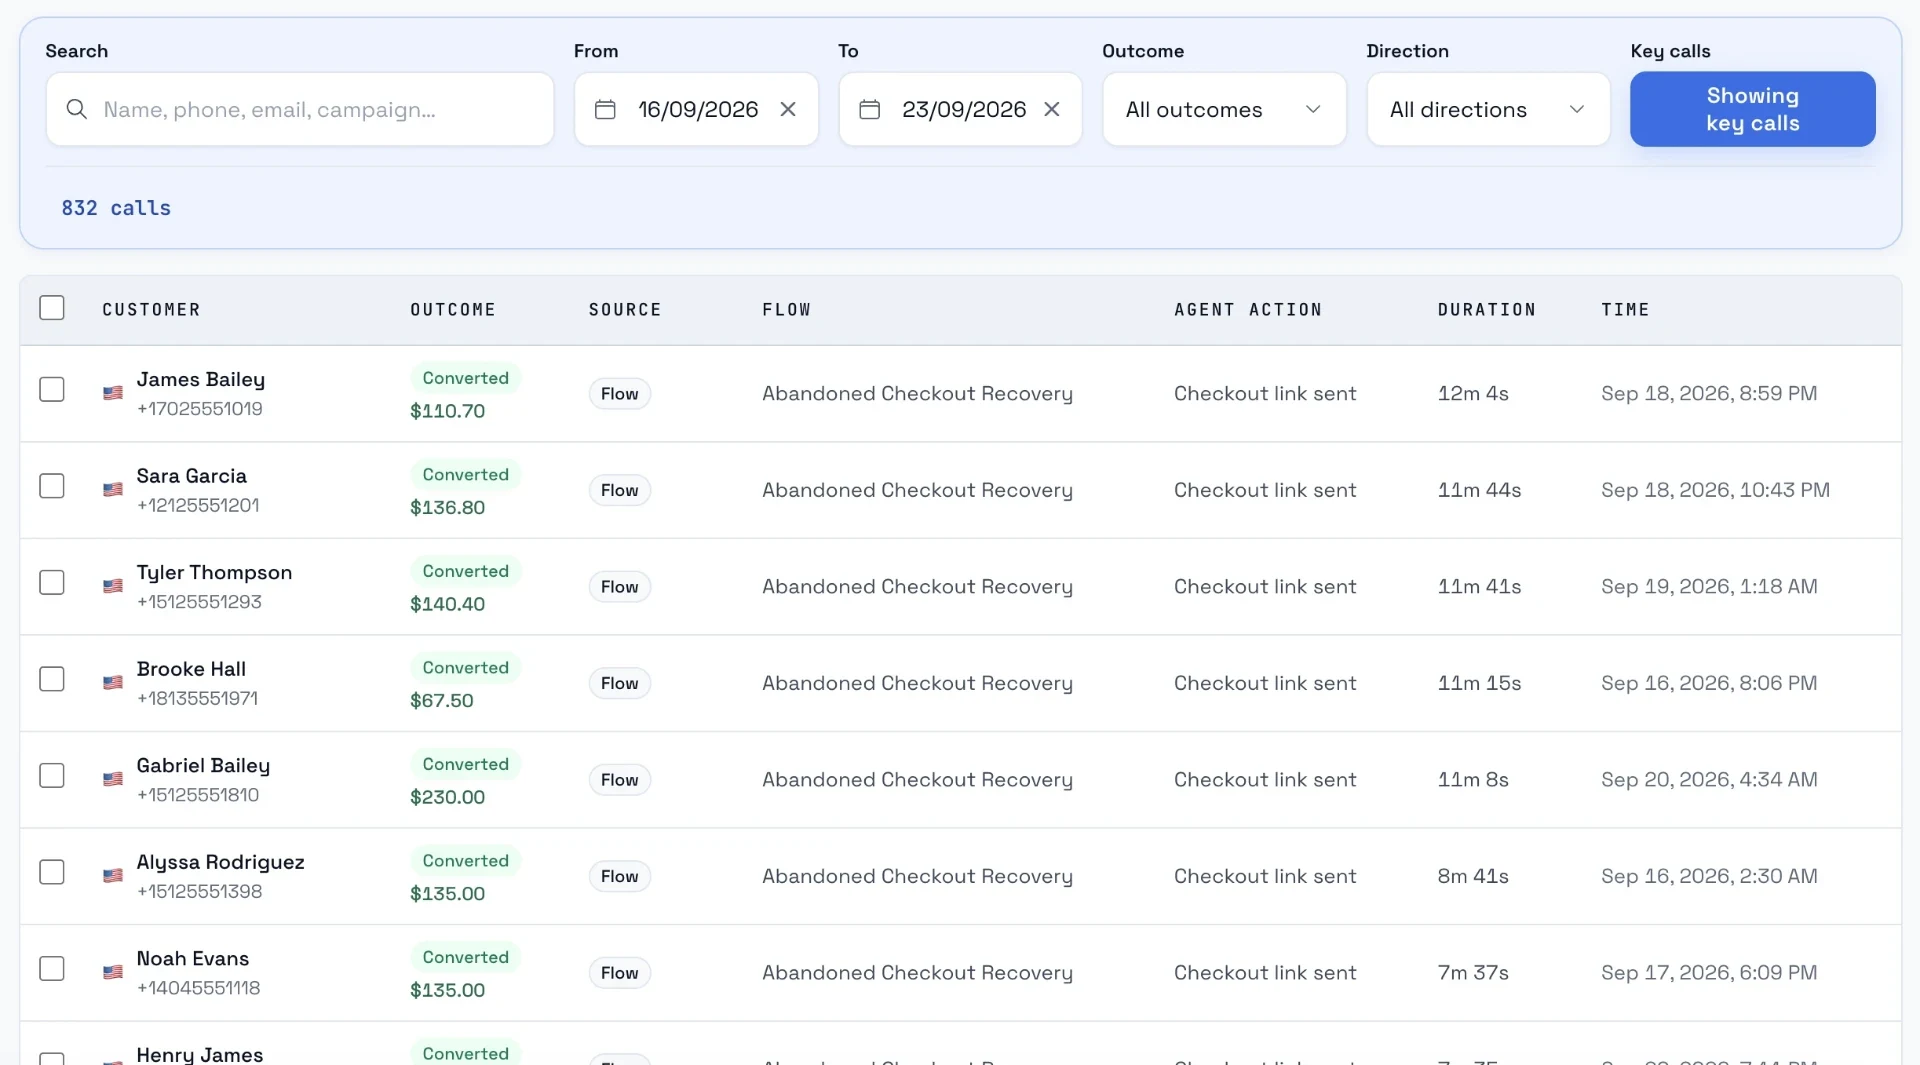Click the Converted badge for Sara Garcia
1920x1065 pixels.
pyautogui.click(x=465, y=474)
